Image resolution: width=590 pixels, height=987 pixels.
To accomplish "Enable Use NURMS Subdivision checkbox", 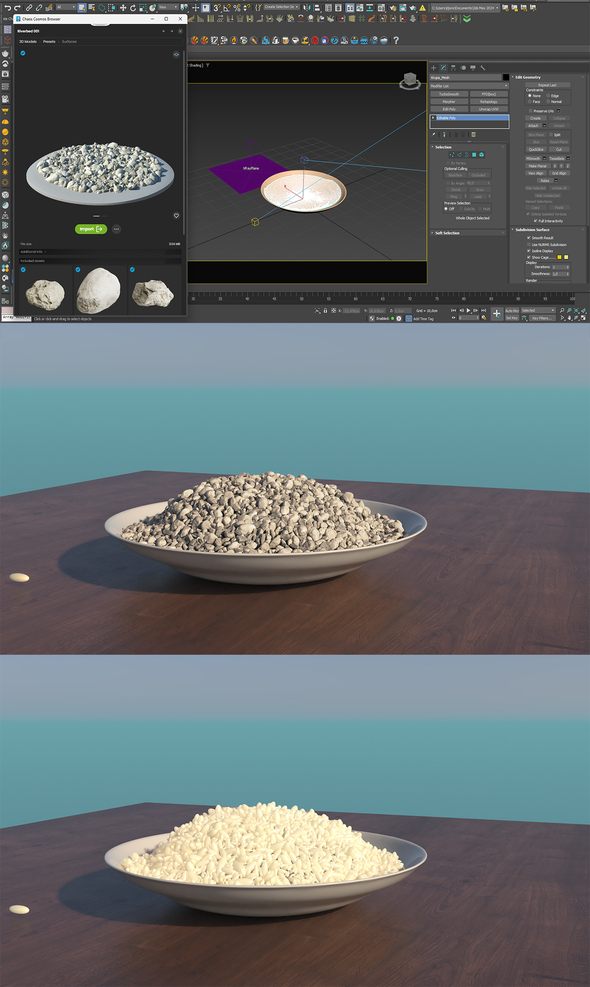I will click(x=529, y=244).
